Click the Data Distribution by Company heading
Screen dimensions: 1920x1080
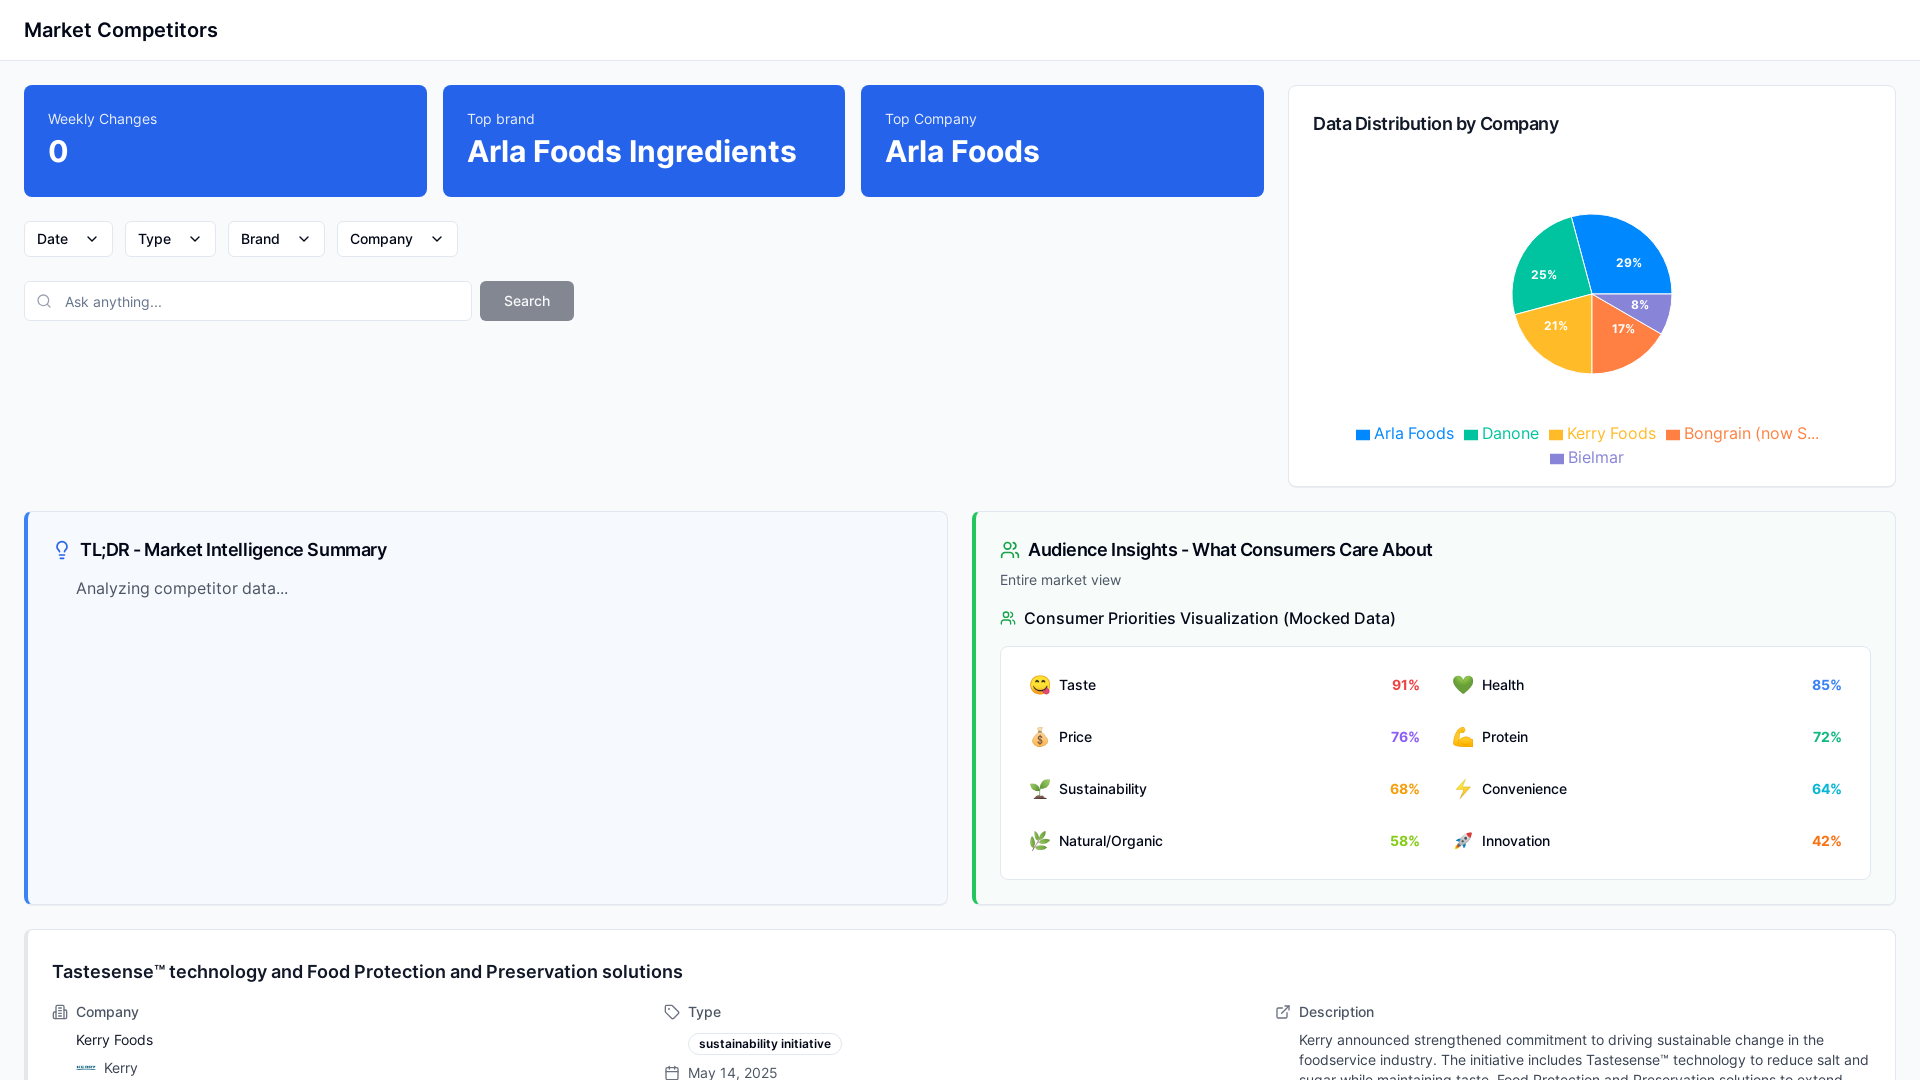pyautogui.click(x=1436, y=124)
